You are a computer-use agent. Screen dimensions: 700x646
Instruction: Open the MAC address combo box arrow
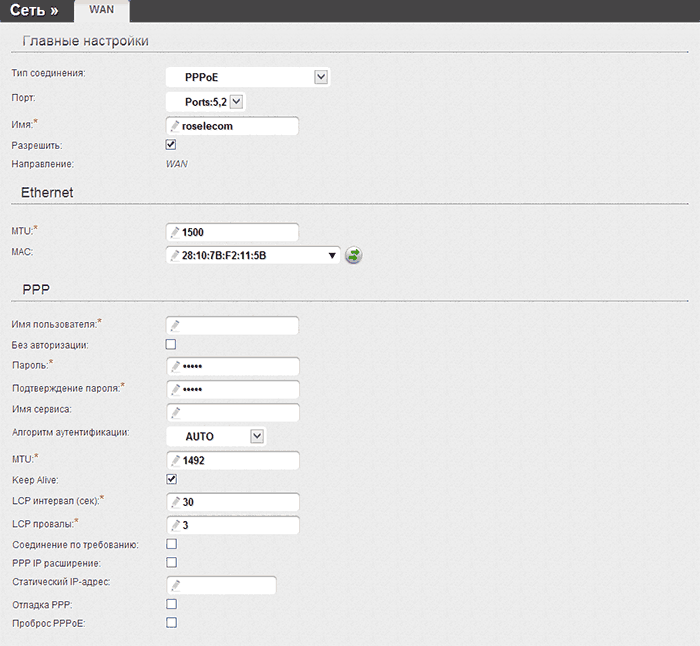click(332, 255)
